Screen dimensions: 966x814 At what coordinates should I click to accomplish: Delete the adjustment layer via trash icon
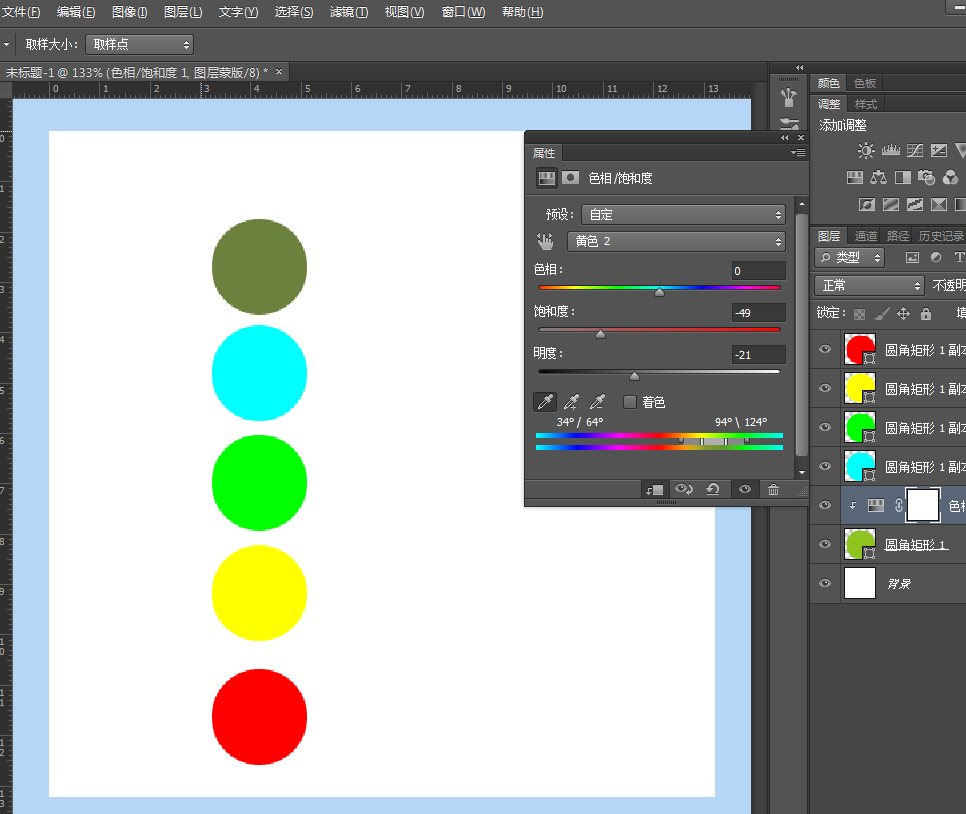773,489
